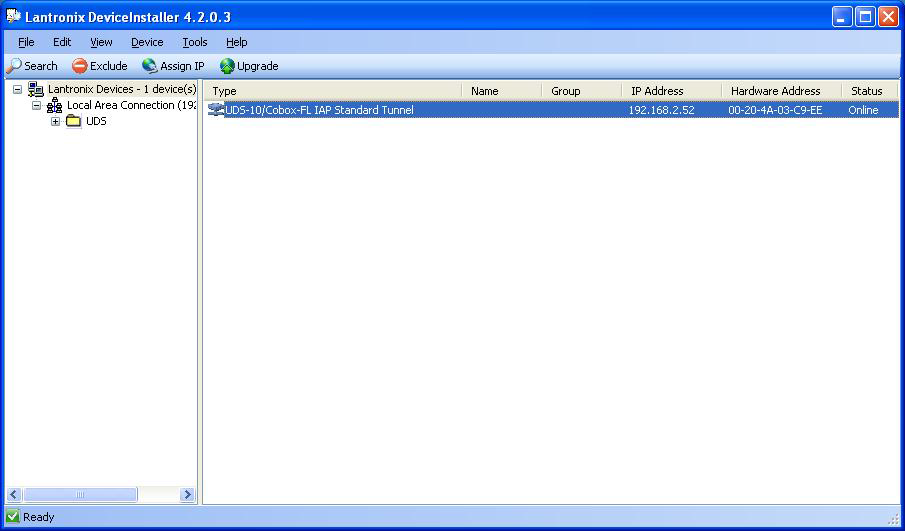Select 'Lantronix Devices - 1 device(s)' tree item

pyautogui.click(x=122, y=89)
